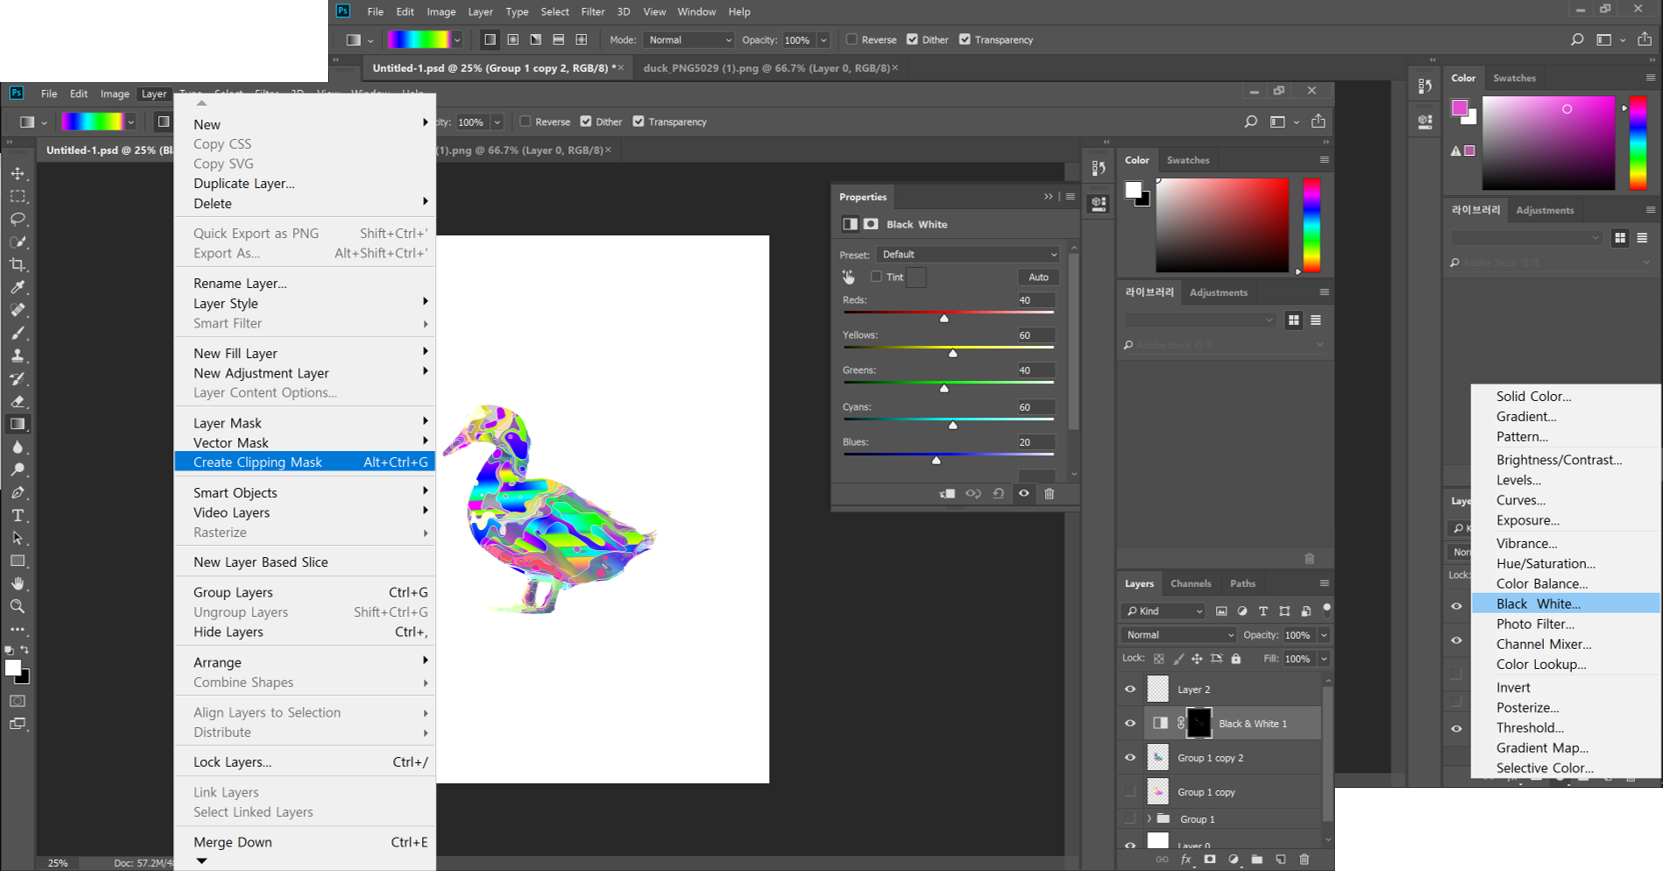Open the Mode Normal dropdown in back window
This screenshot has height=871, width=1663.
689,40
